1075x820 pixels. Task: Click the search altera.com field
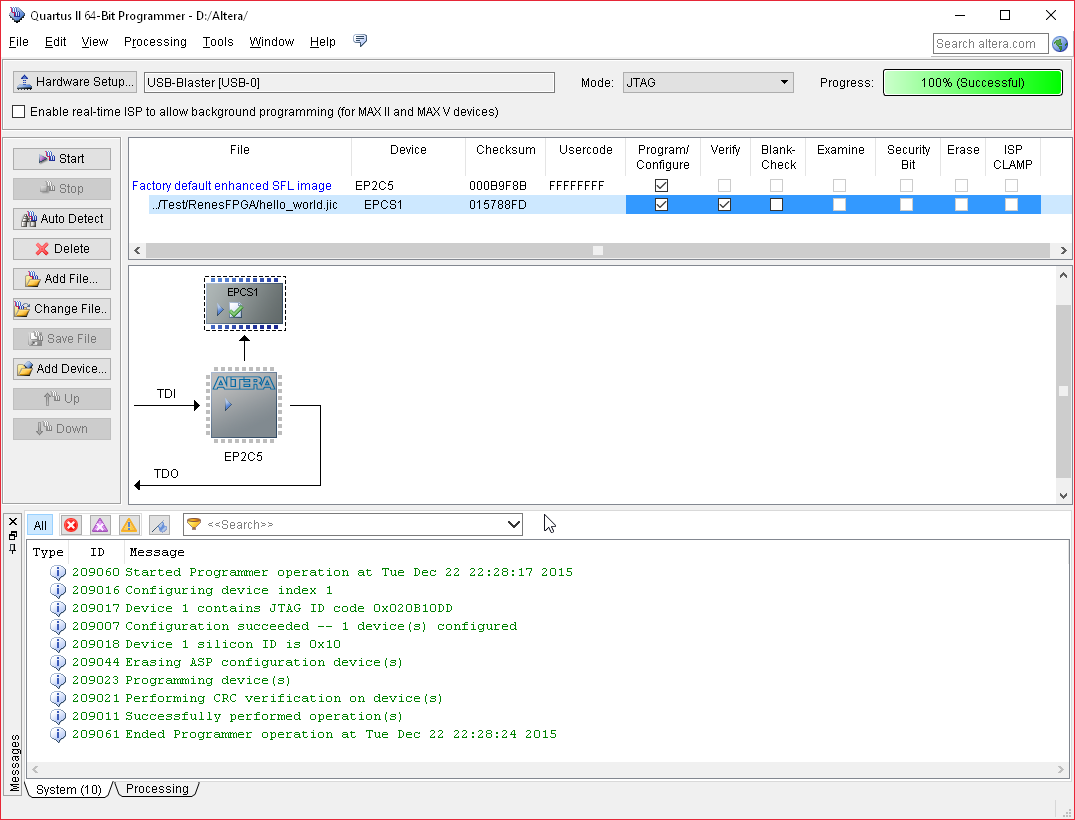(990, 44)
